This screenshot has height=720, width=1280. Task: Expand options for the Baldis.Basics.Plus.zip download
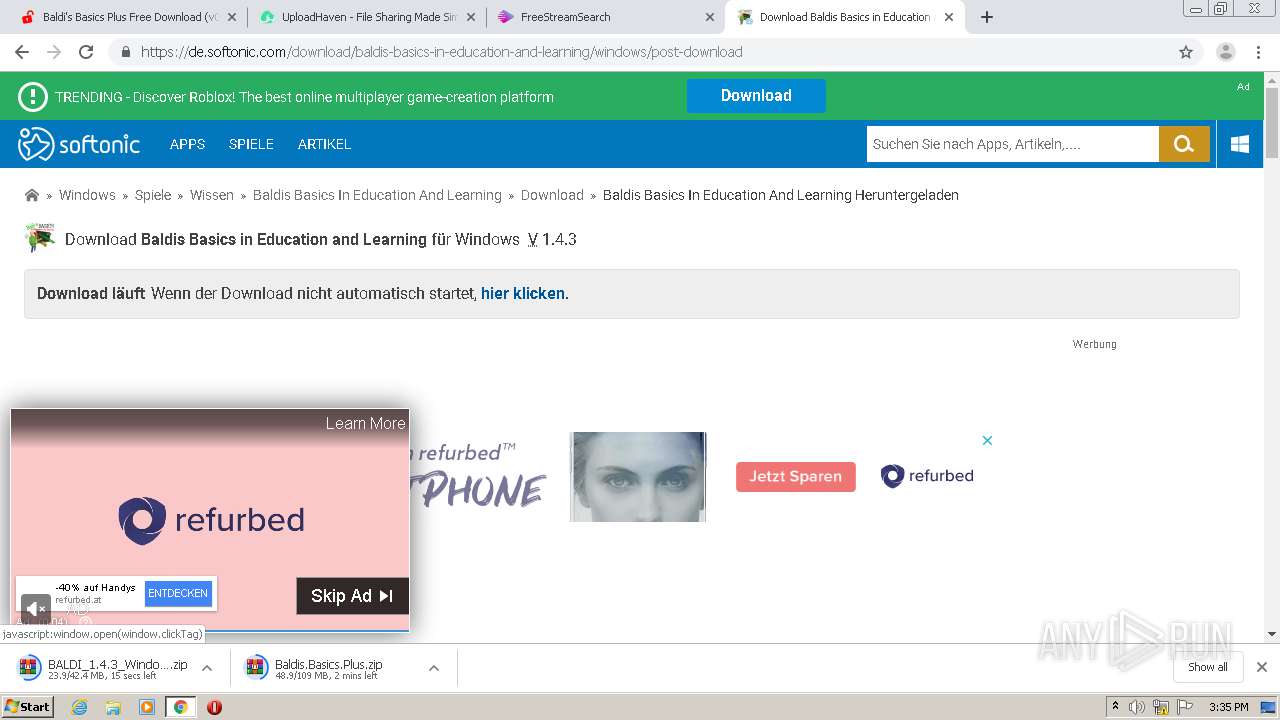click(434, 668)
